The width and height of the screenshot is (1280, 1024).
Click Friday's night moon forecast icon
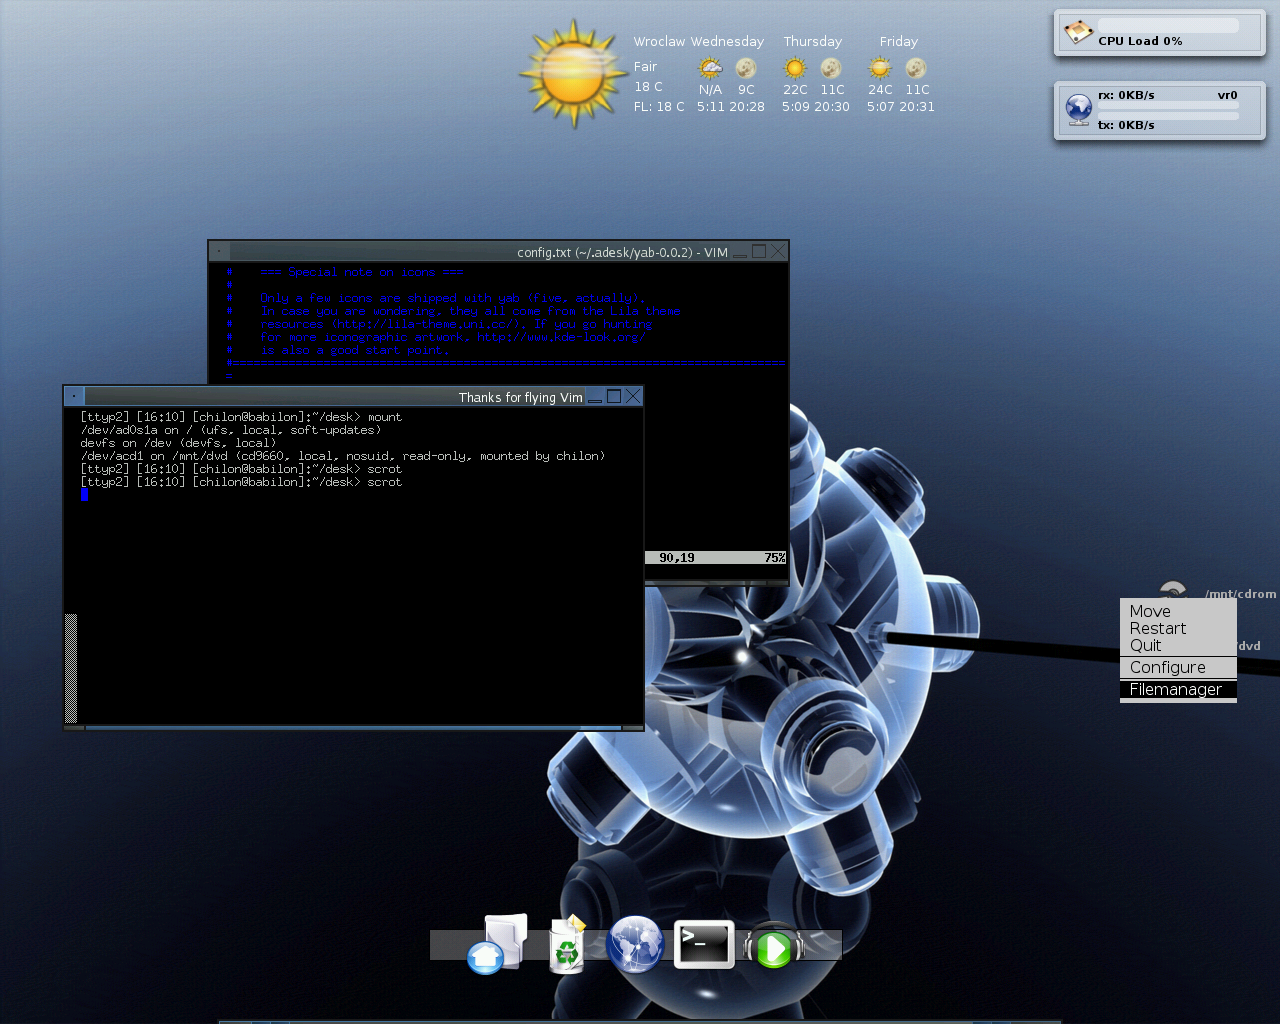pyautogui.click(x=916, y=68)
